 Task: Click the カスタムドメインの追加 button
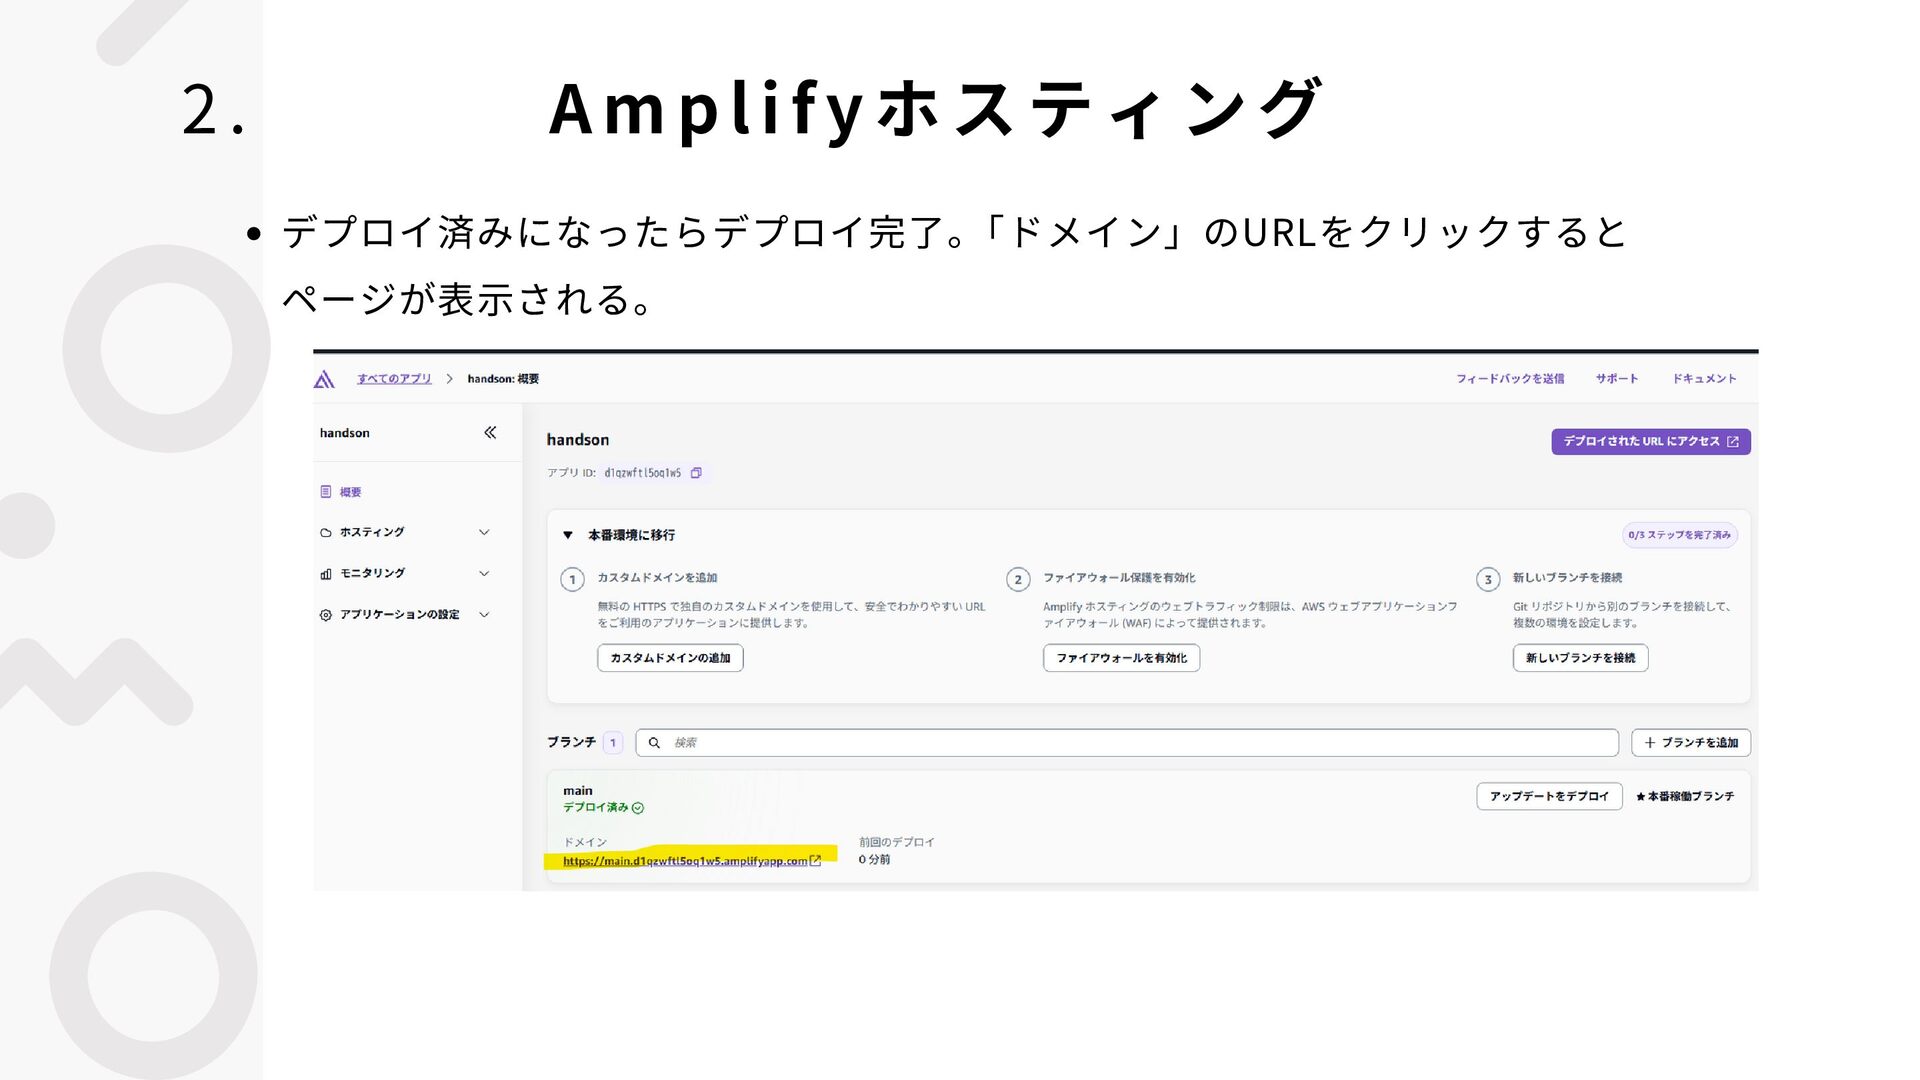[x=670, y=658]
